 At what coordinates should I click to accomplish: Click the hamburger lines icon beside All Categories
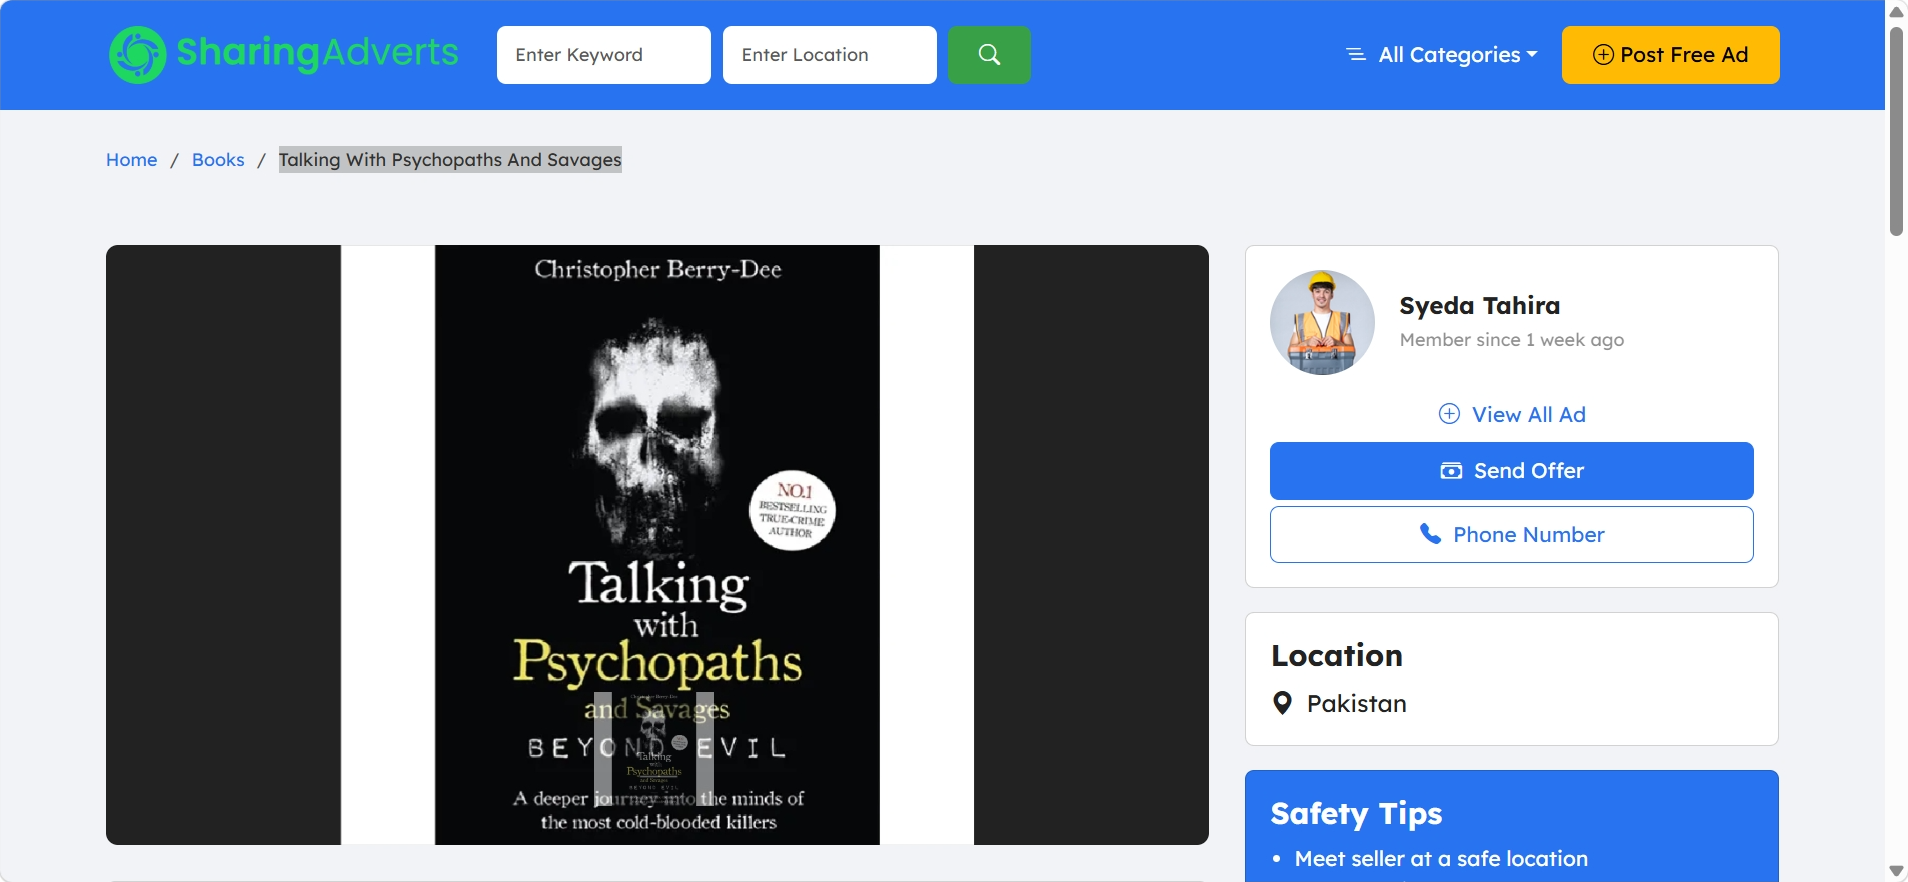click(1356, 55)
